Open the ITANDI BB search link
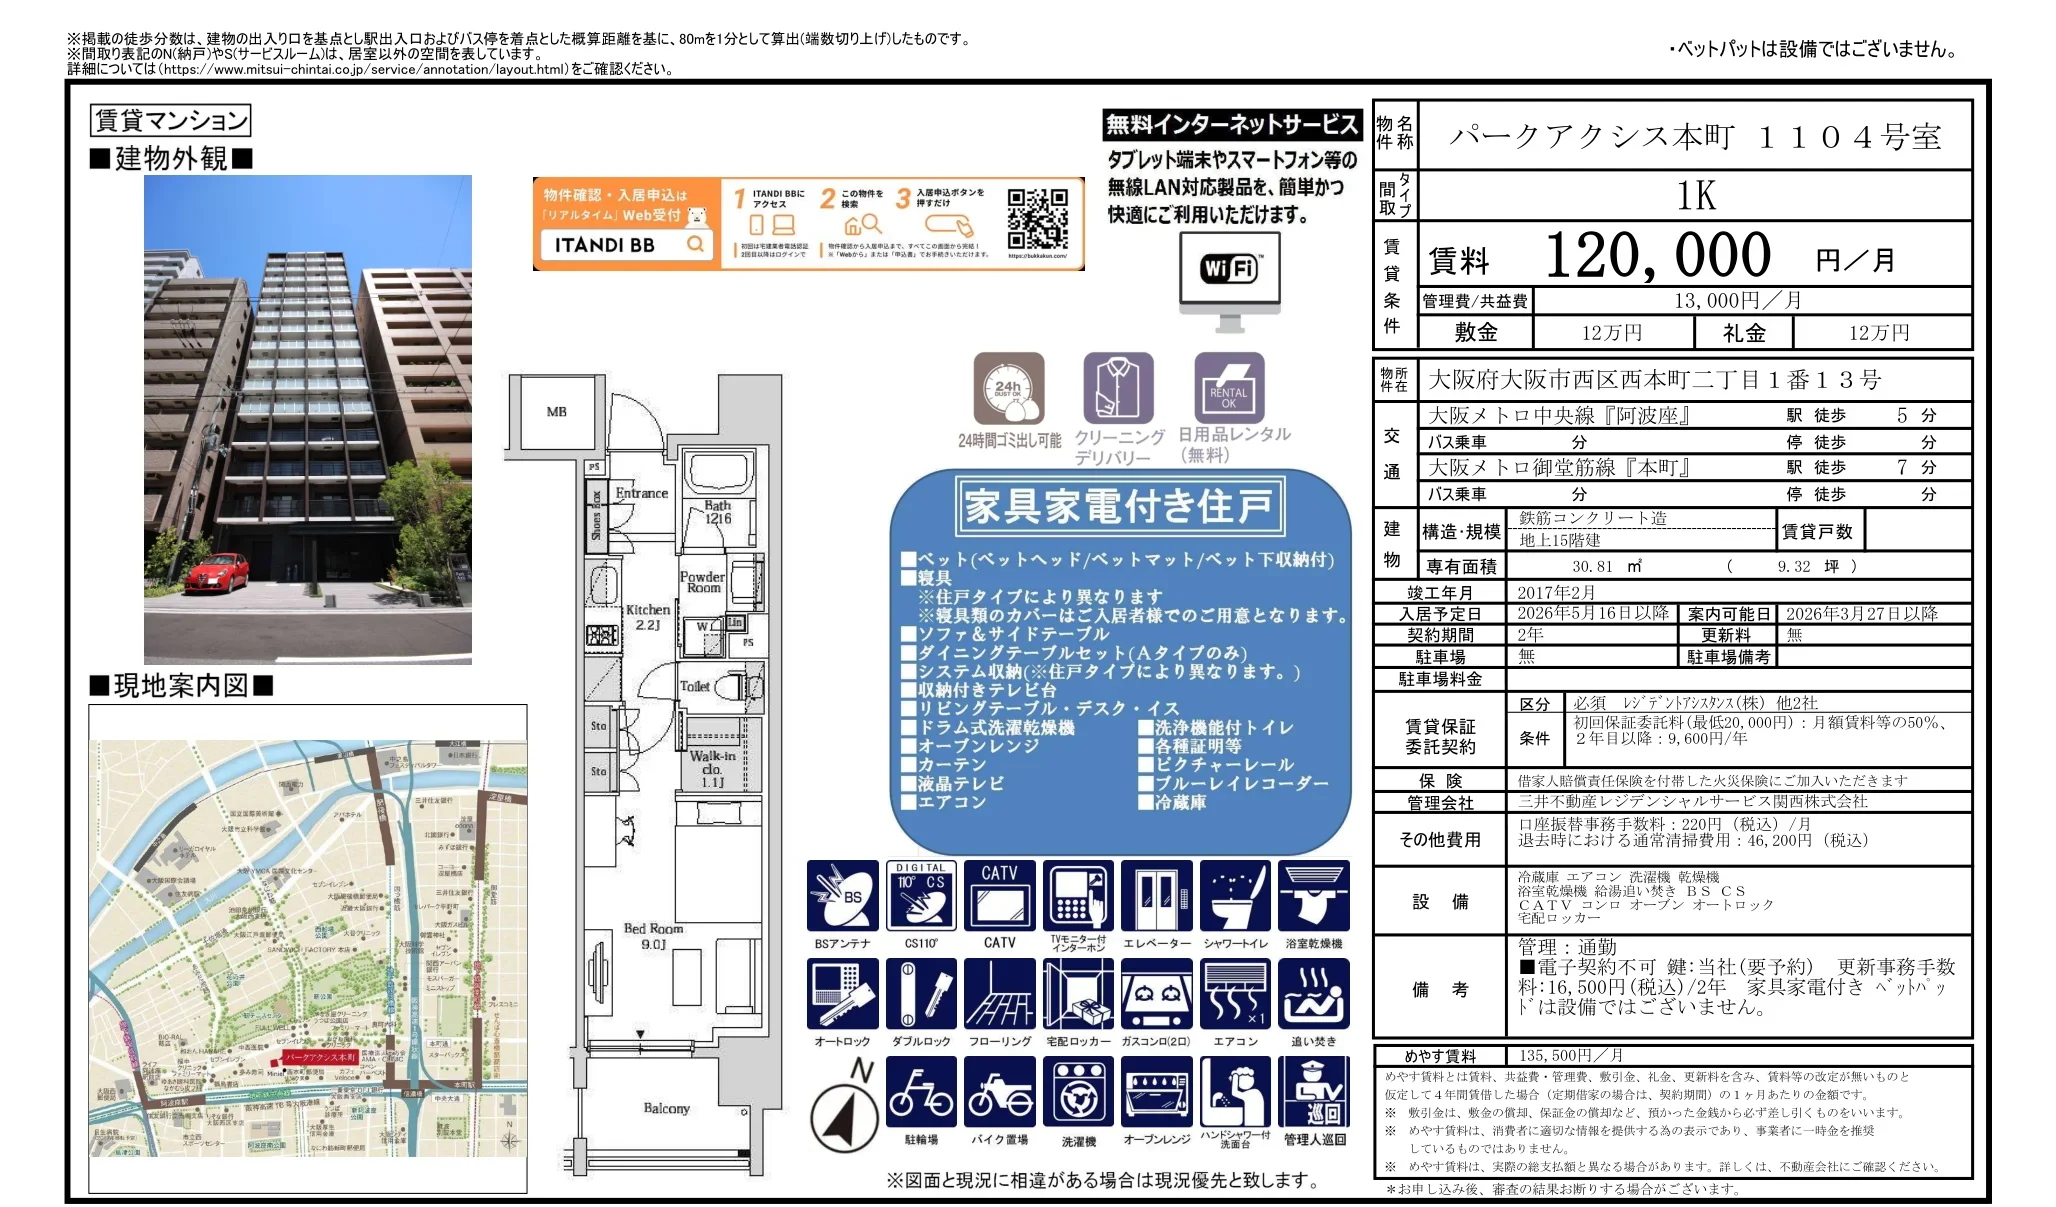 [x=628, y=243]
